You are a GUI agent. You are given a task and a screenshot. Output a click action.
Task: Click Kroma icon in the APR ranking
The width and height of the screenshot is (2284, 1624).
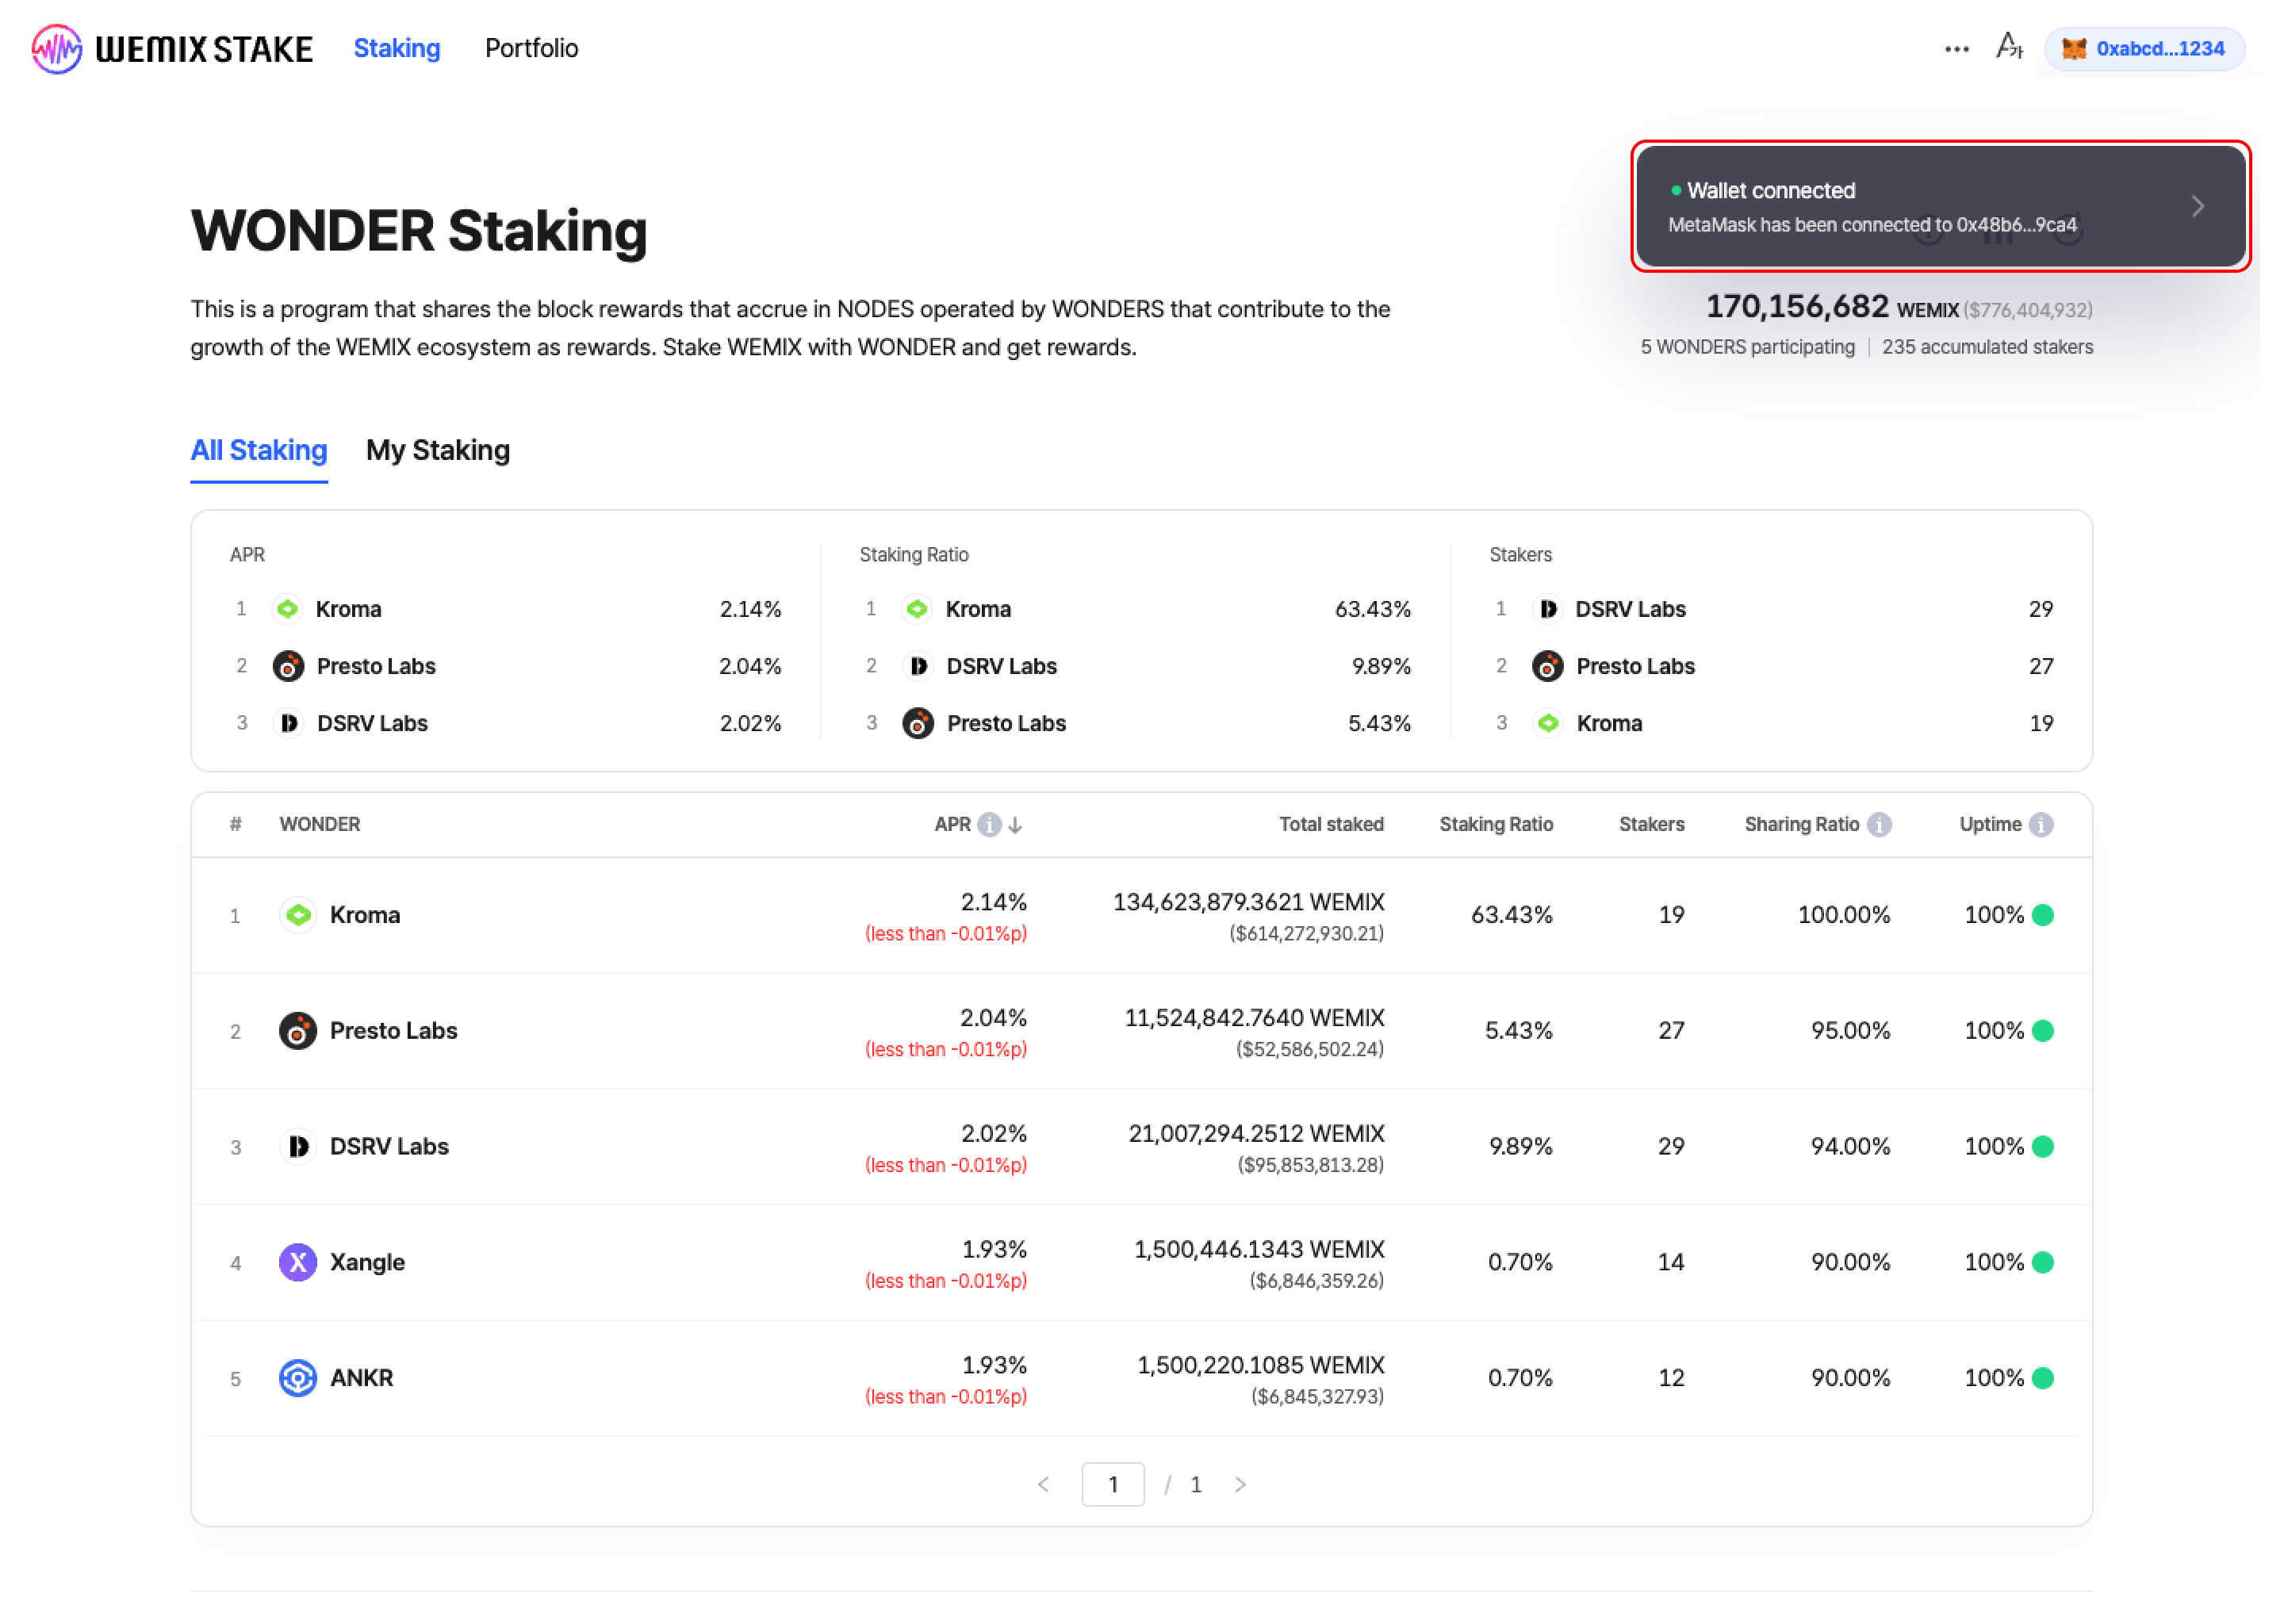click(x=287, y=609)
